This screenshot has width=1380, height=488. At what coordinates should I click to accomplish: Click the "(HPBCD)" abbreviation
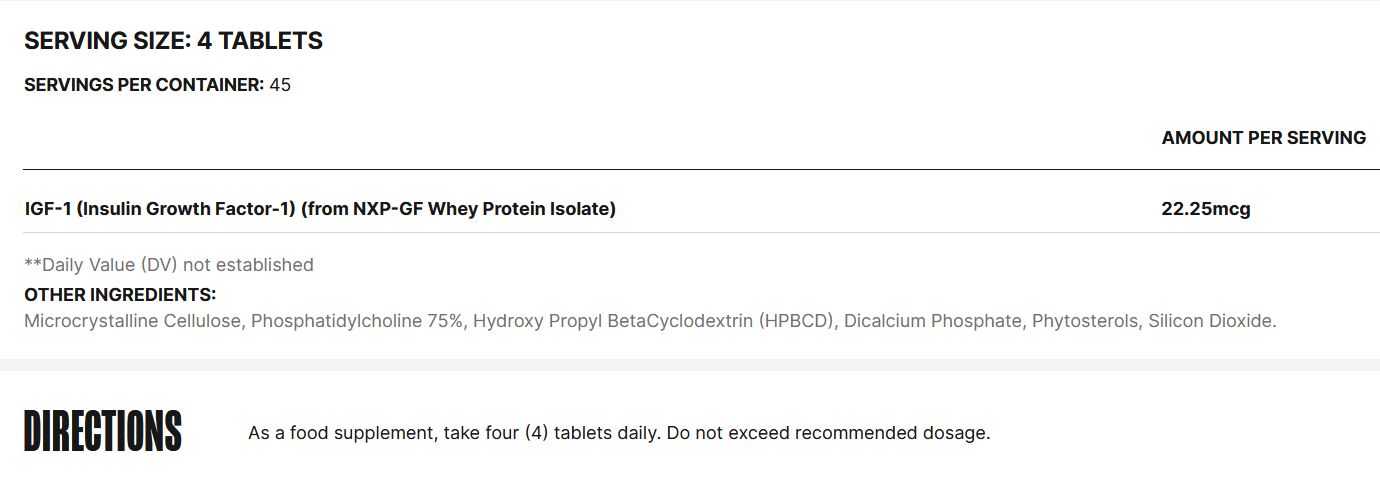click(796, 321)
